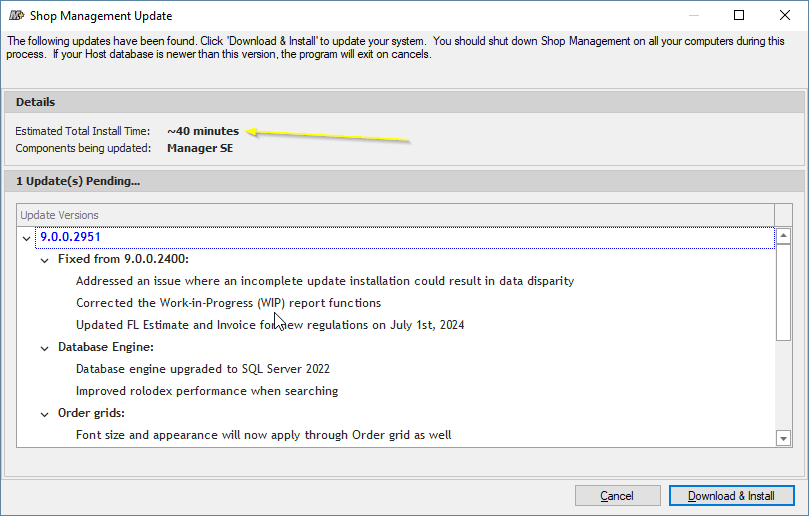This screenshot has height=516, width=809.
Task: Select the 'Order grids:' heading
Action: click(x=91, y=413)
